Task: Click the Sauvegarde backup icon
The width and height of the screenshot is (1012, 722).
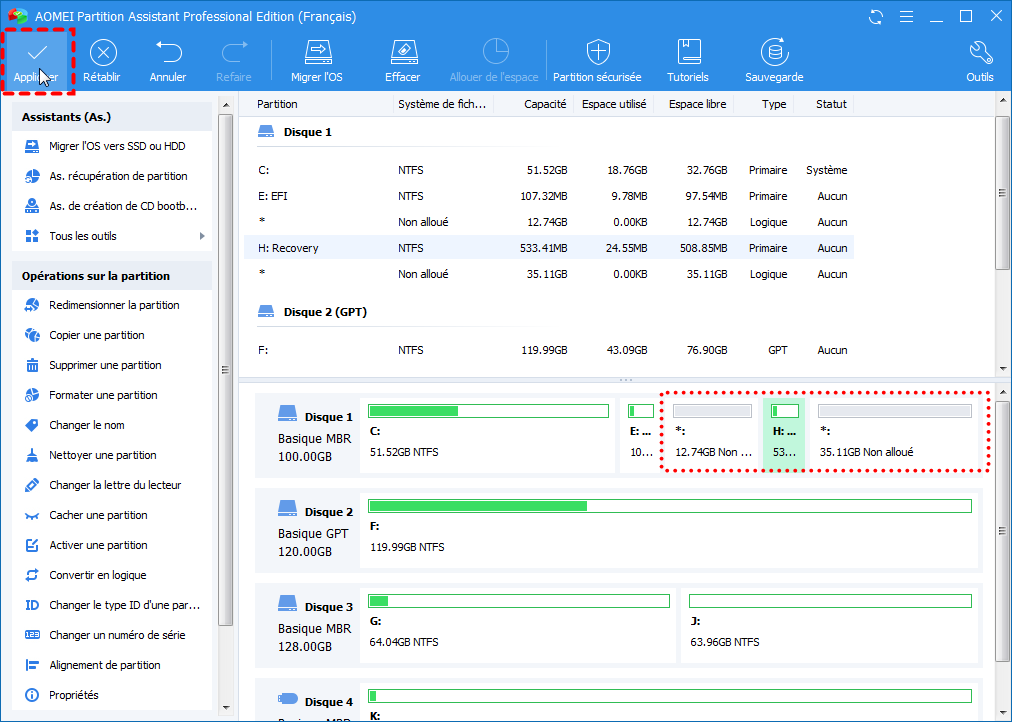Action: [x=774, y=53]
